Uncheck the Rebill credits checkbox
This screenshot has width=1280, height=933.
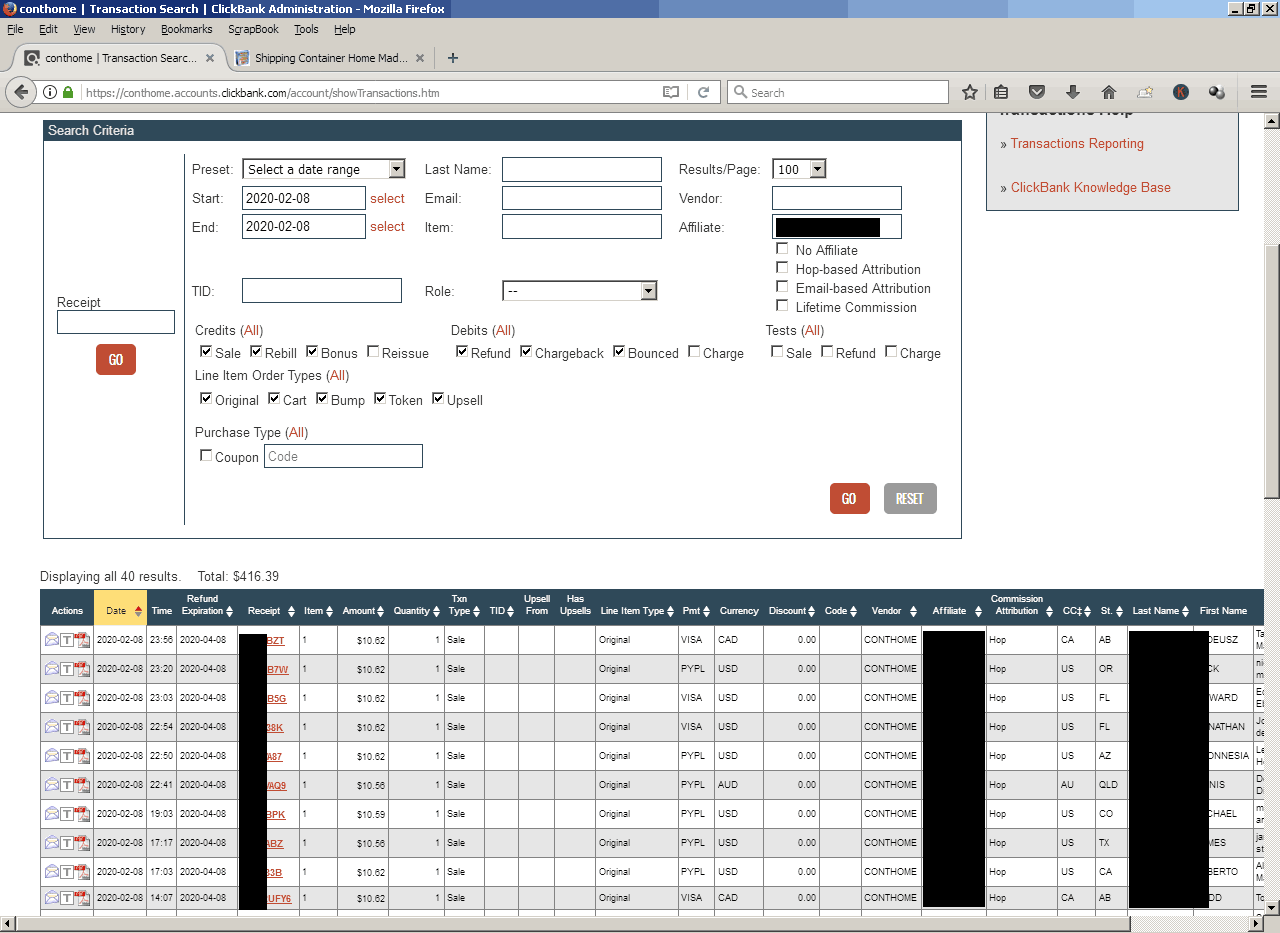(256, 352)
